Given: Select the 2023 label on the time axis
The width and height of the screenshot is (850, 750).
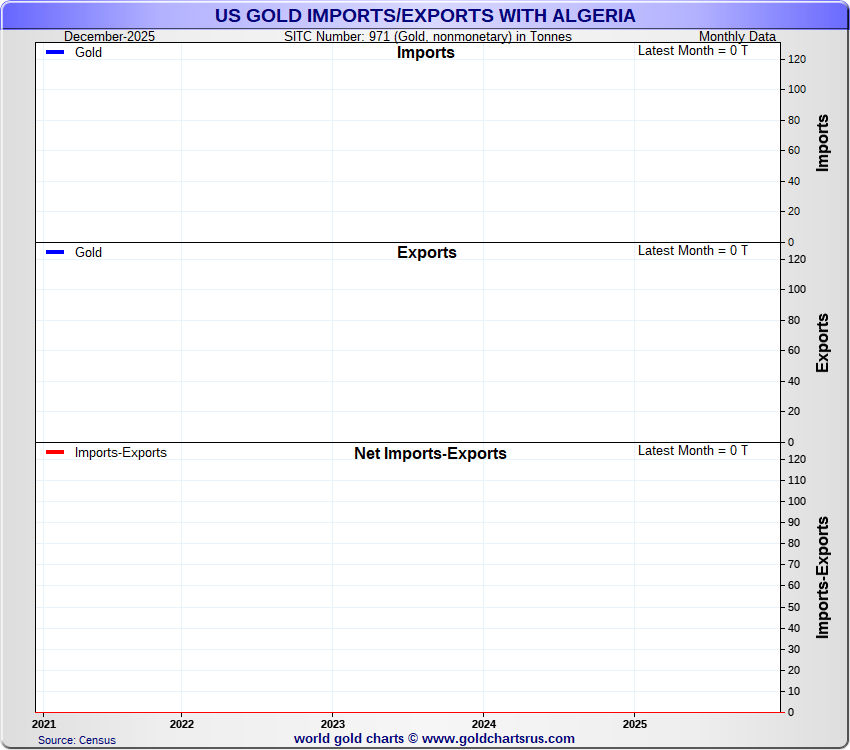Looking at the screenshot, I should 332,723.
